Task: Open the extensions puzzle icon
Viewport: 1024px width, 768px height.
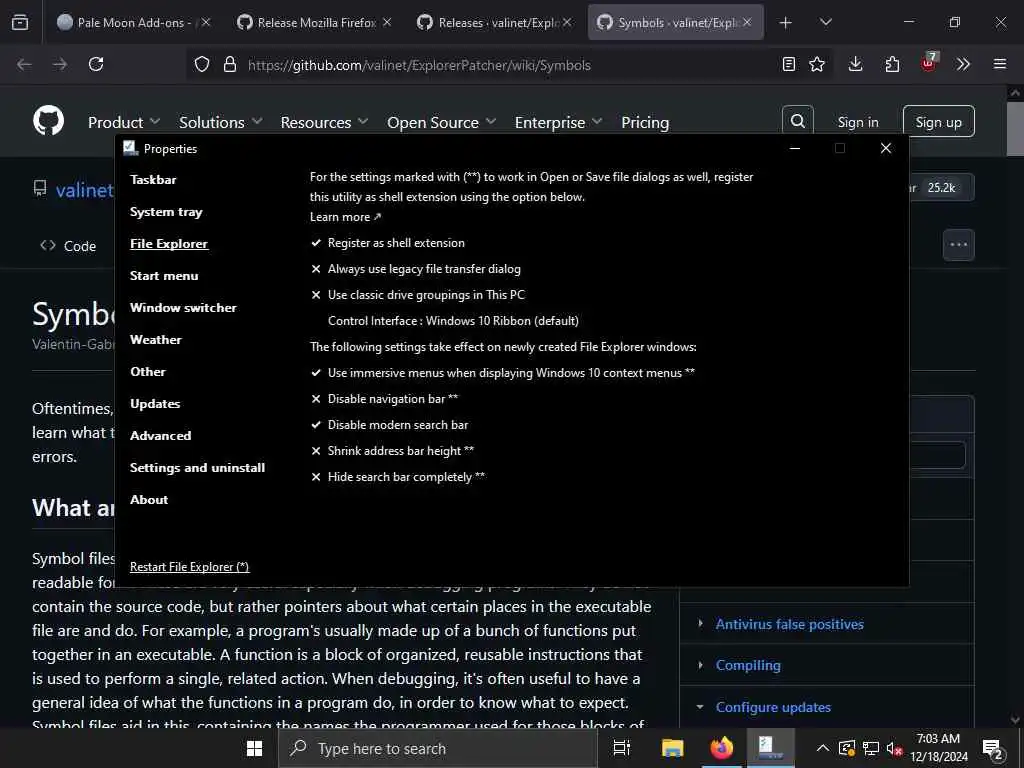Action: click(892, 64)
